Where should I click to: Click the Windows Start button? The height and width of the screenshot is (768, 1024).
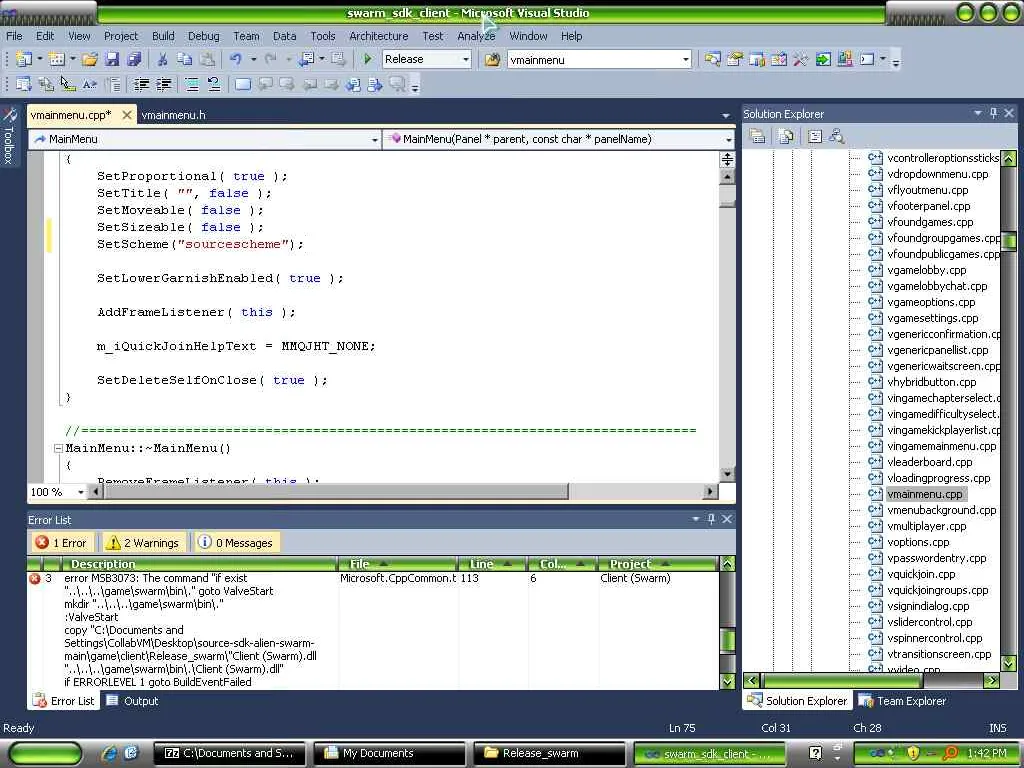[x=46, y=754]
